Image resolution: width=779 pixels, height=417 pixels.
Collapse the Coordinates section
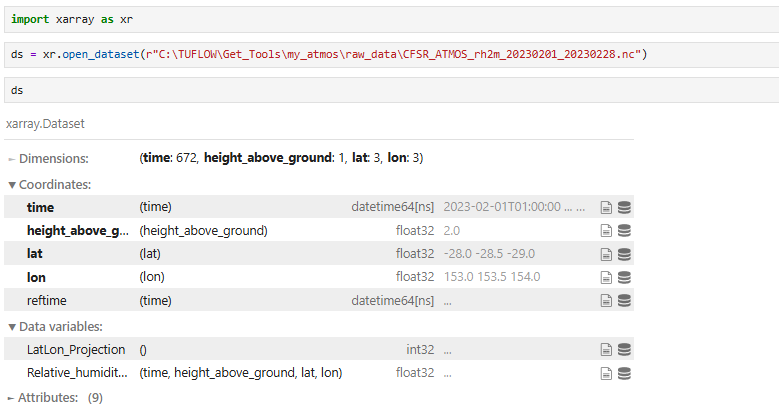pos(50,184)
